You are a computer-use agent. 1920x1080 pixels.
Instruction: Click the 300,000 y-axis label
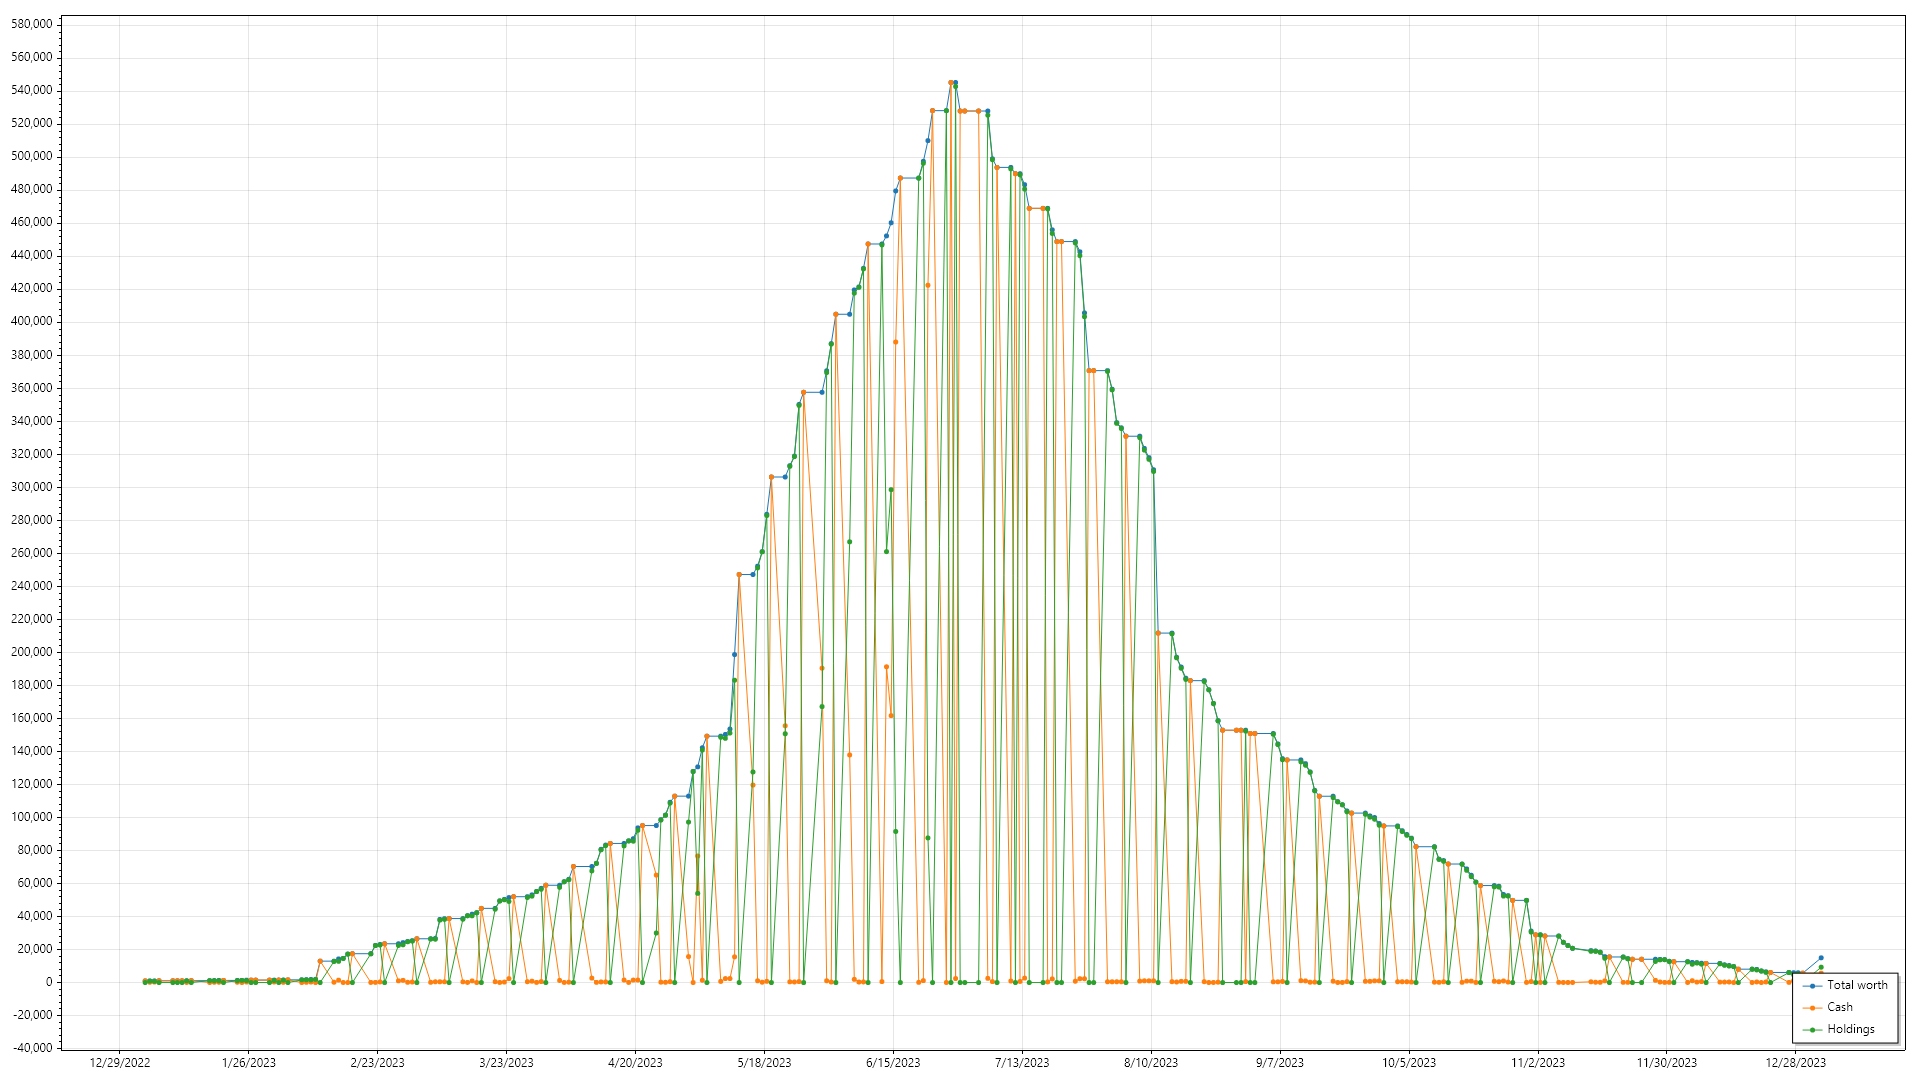tap(31, 487)
